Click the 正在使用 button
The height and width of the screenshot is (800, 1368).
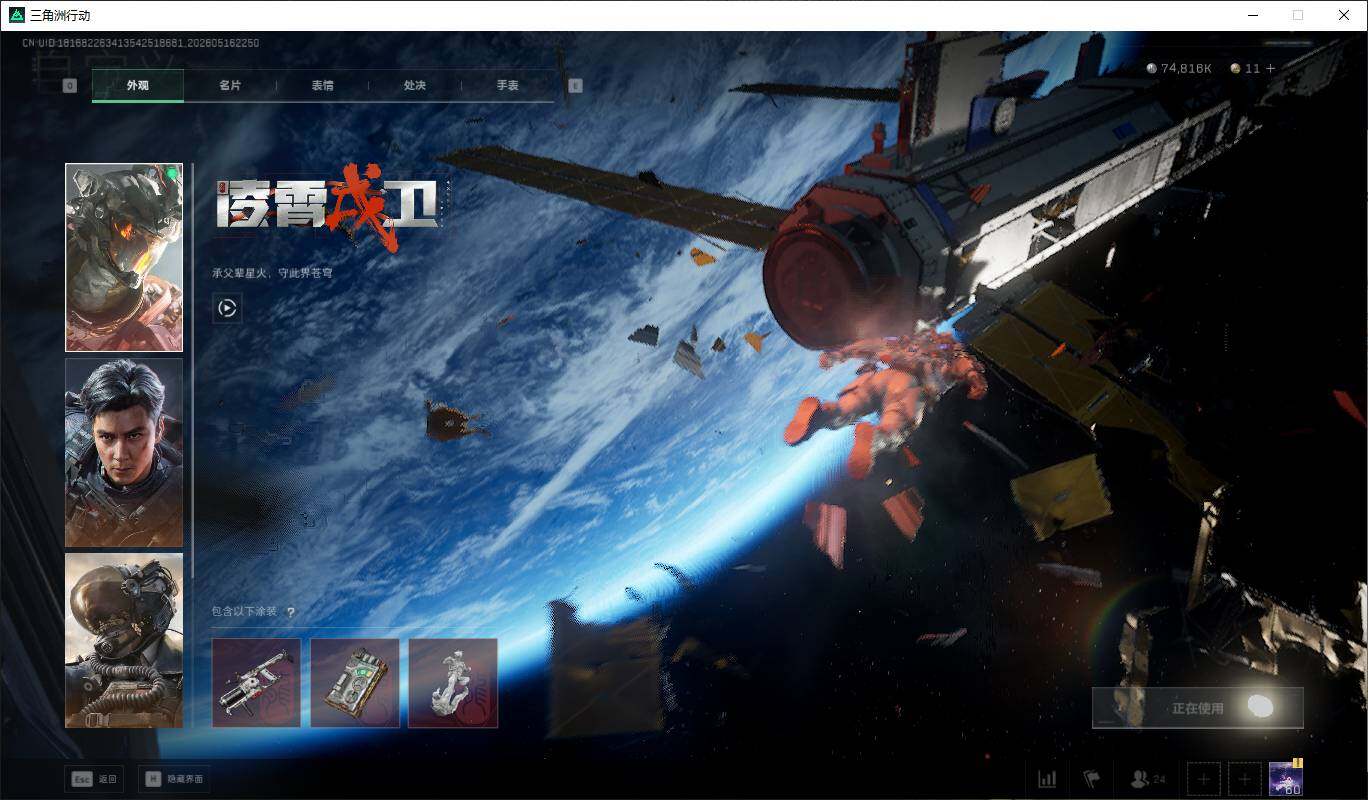click(1198, 708)
